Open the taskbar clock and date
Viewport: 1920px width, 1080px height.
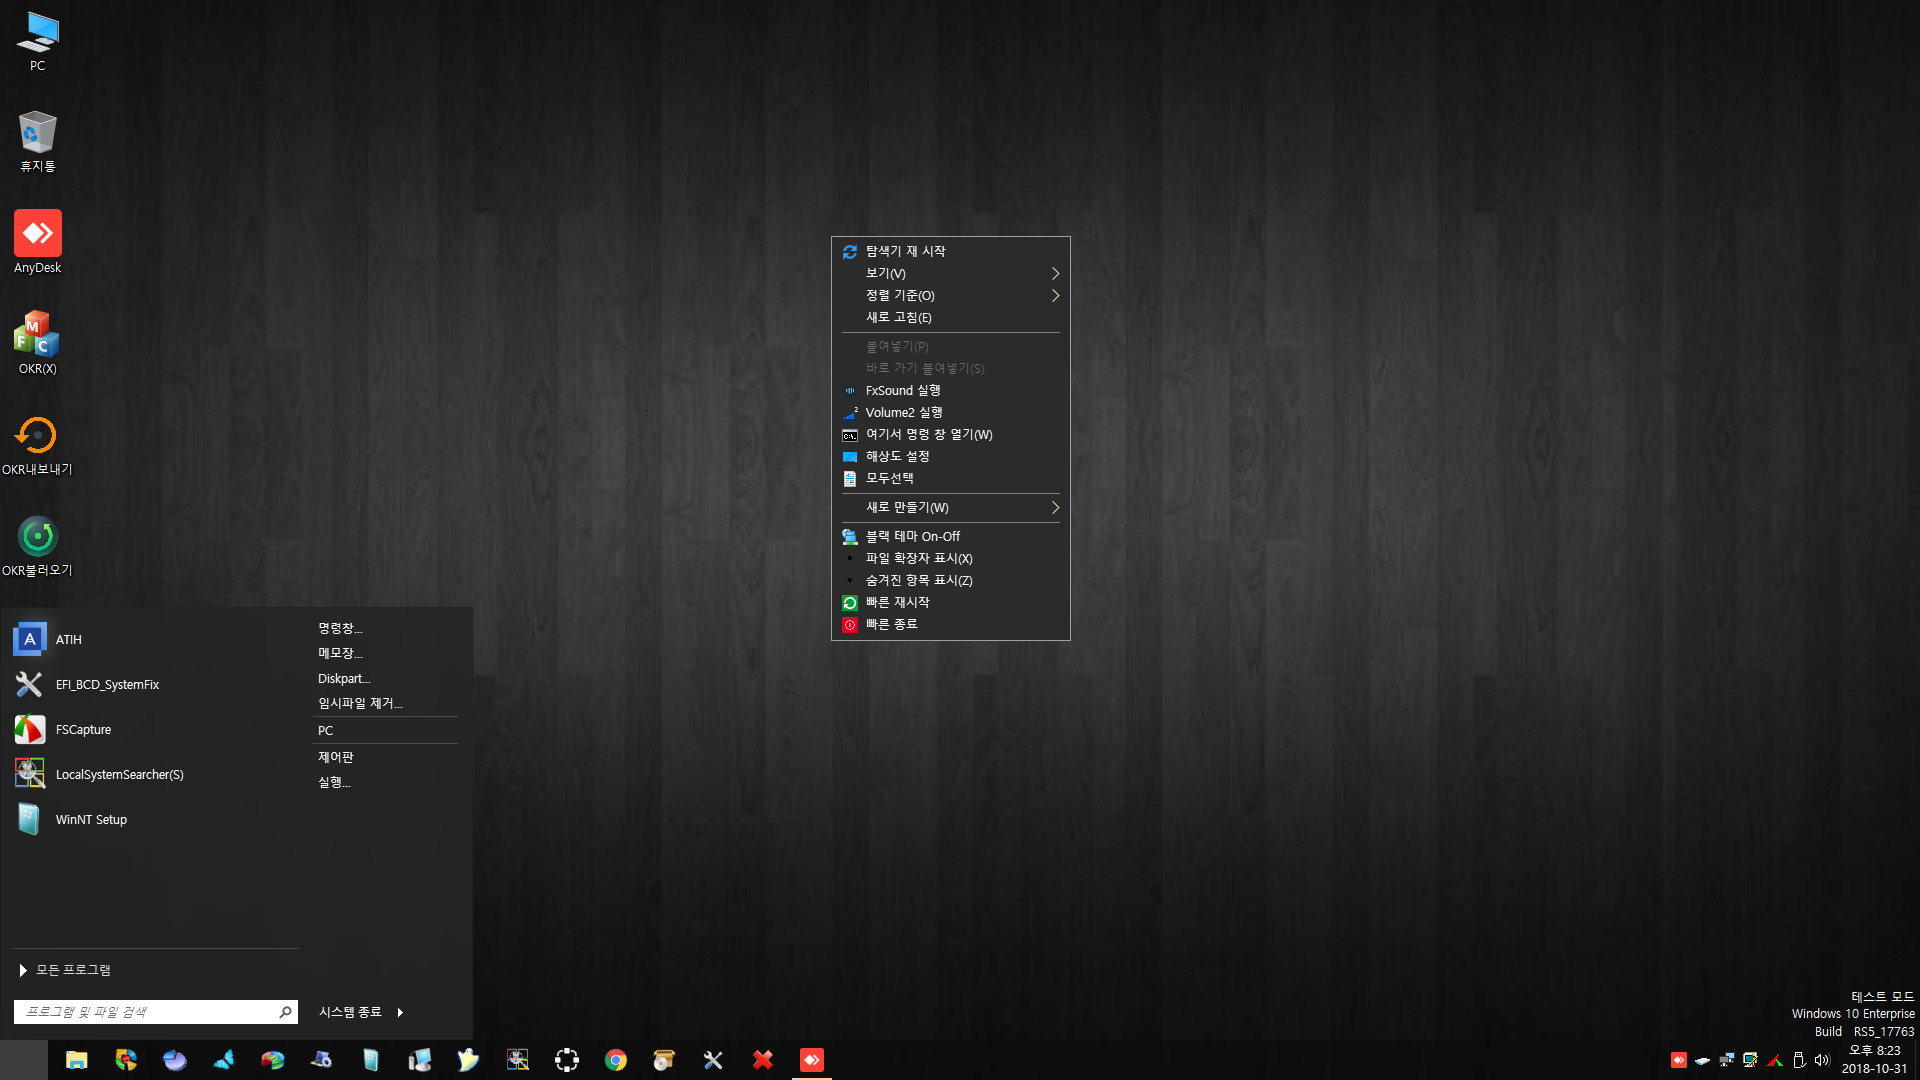click(x=1874, y=1060)
